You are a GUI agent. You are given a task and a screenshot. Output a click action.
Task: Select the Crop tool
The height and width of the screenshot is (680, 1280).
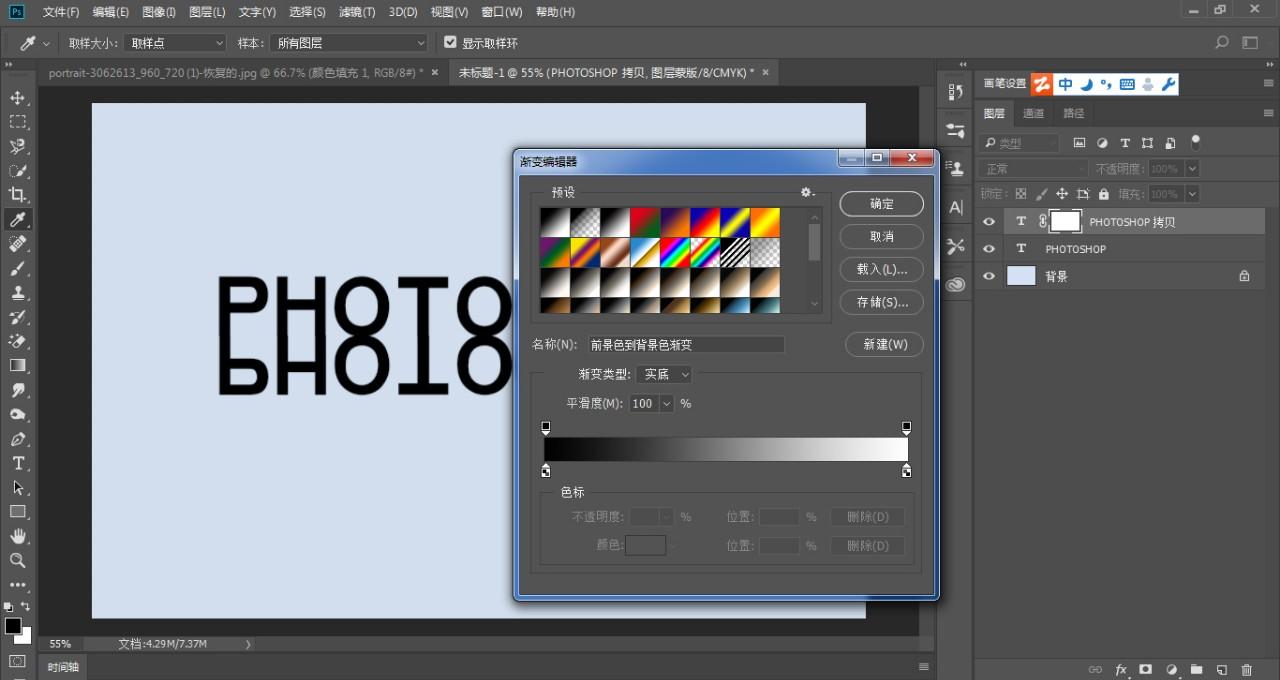tap(18, 195)
